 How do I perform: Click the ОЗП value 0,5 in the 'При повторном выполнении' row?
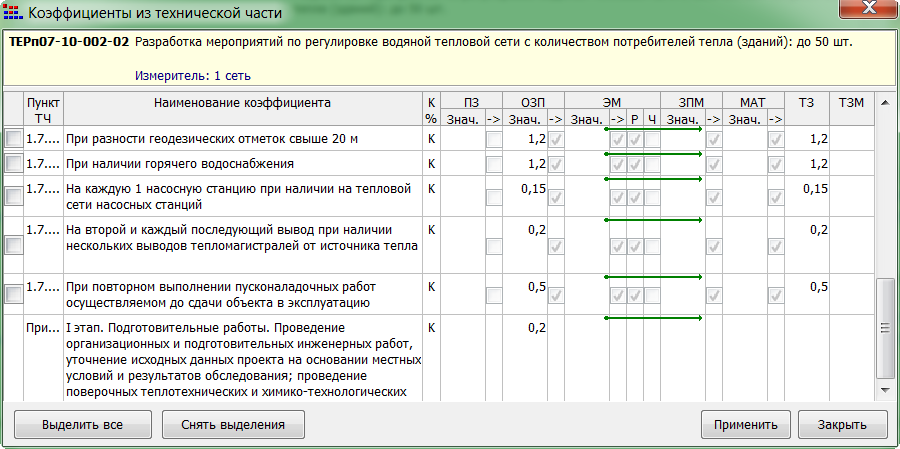pyautogui.click(x=537, y=287)
